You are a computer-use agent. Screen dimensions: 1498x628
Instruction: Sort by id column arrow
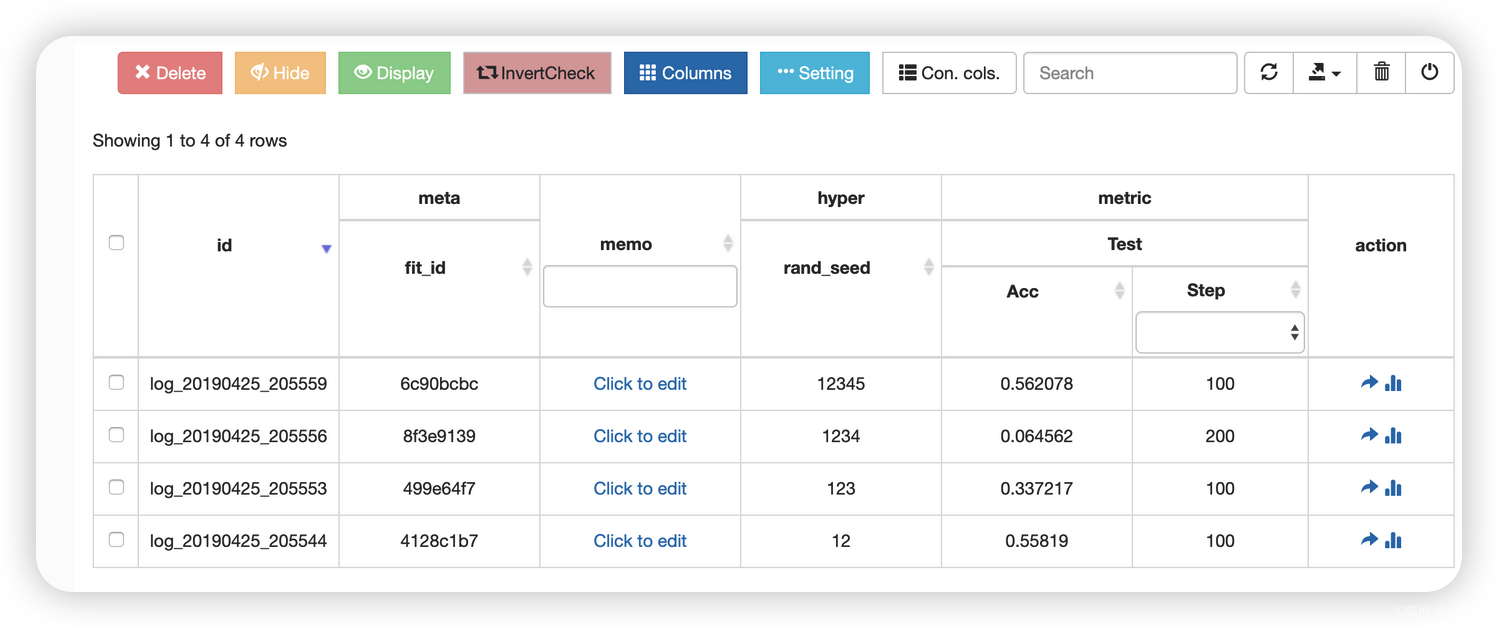click(326, 248)
